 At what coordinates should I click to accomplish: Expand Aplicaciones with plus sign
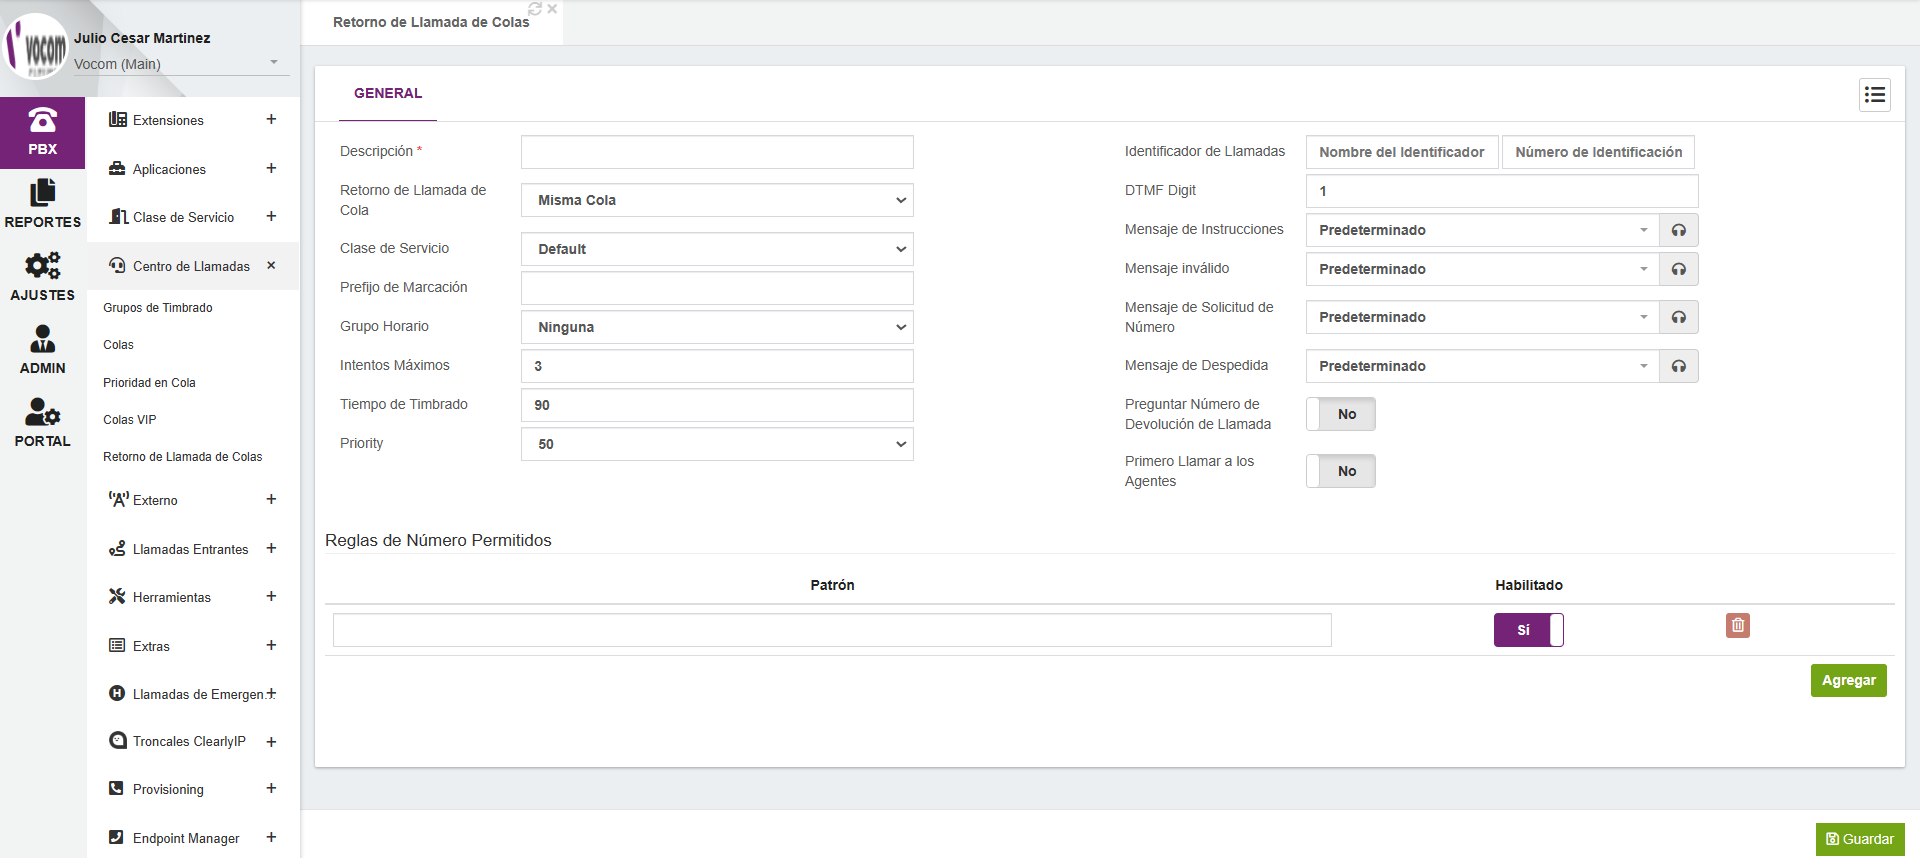point(271,168)
